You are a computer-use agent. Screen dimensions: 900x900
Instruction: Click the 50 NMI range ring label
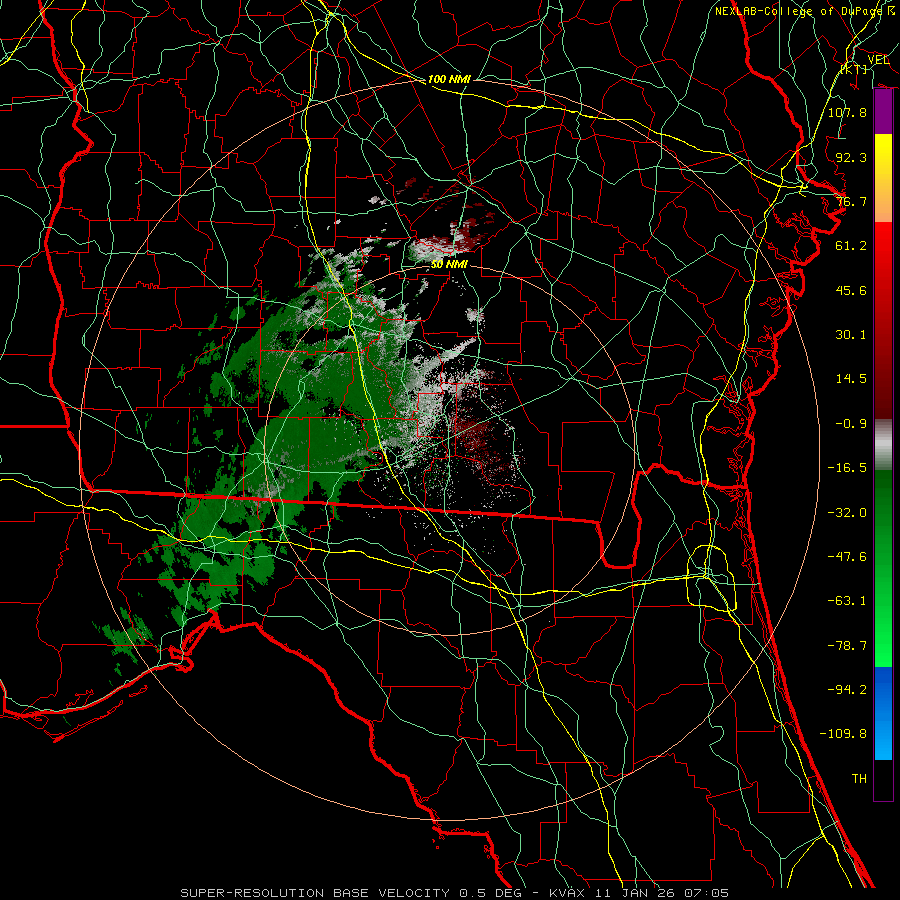449,265
